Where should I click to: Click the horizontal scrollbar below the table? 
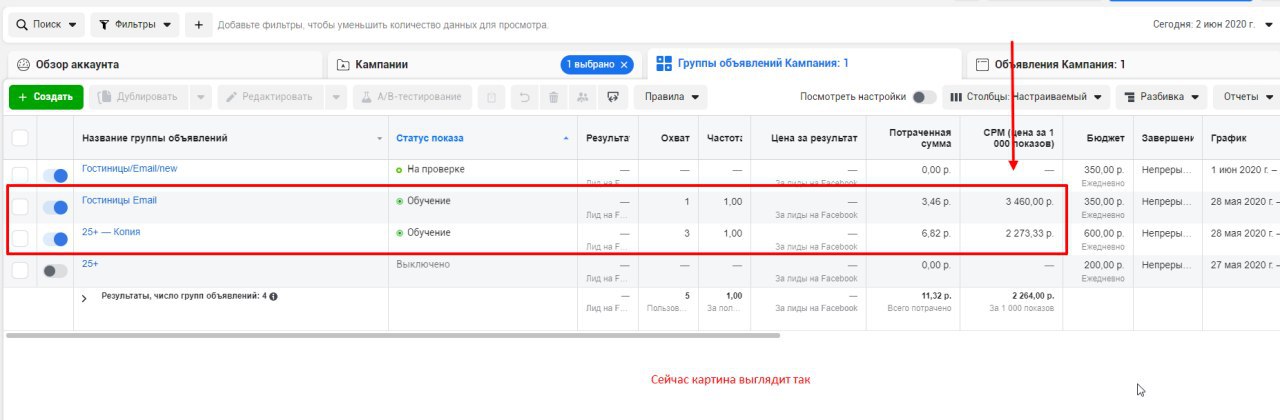[392, 335]
